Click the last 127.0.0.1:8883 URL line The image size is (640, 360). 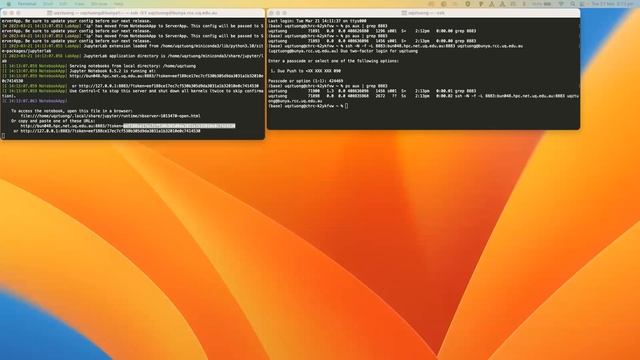coord(107,131)
